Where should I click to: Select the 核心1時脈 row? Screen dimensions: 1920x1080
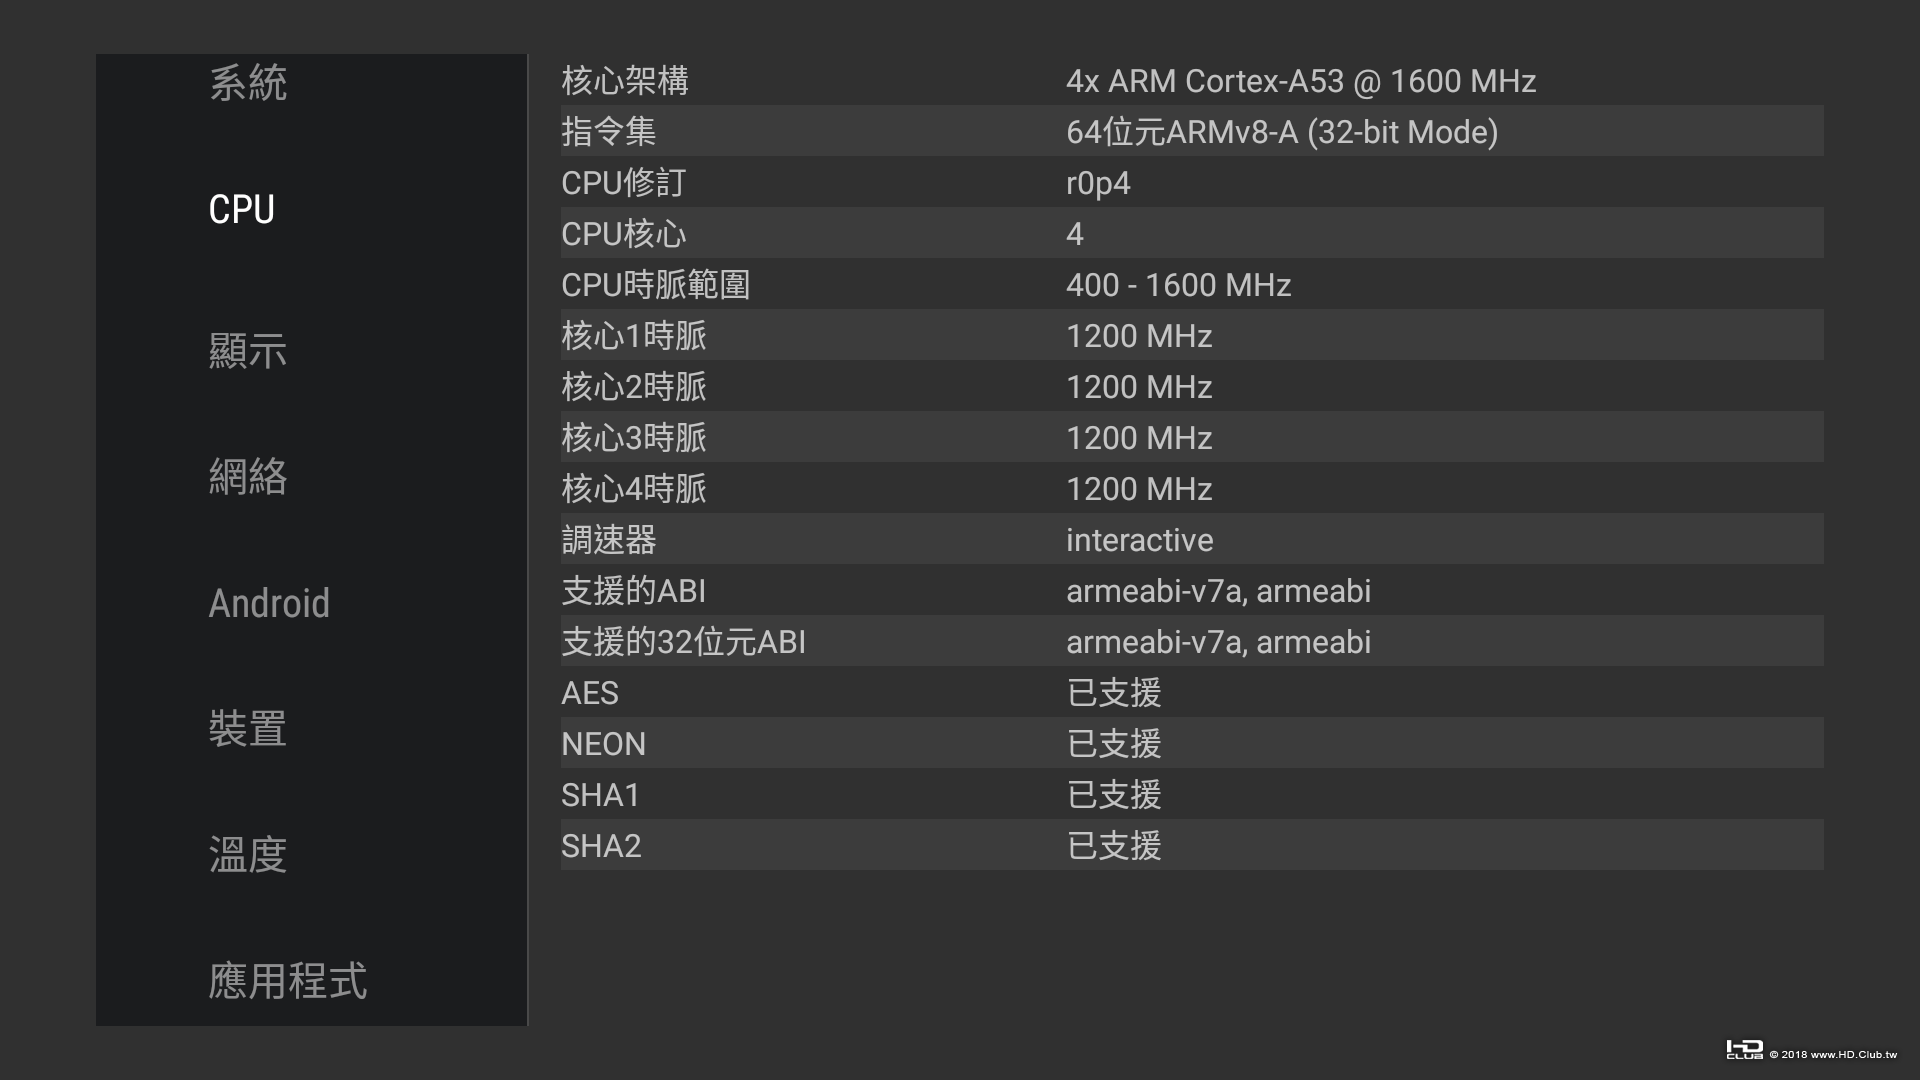tap(1190, 336)
